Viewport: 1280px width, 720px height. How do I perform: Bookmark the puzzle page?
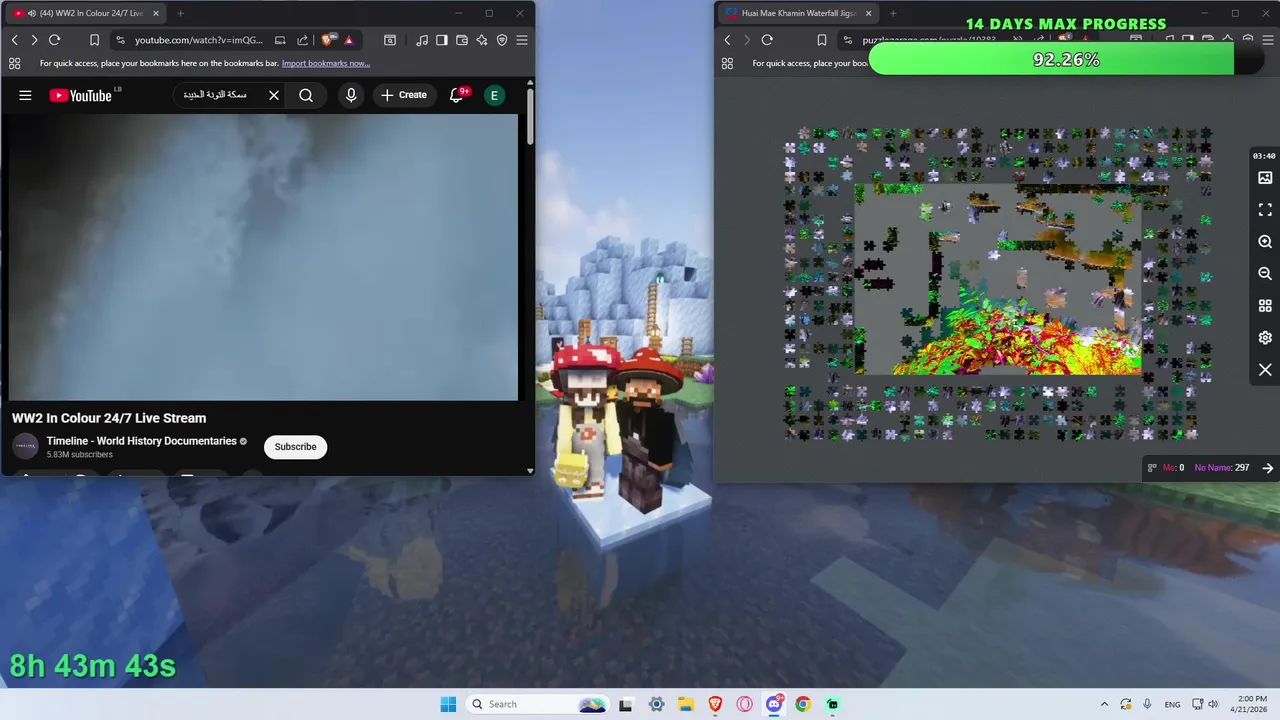tap(821, 40)
